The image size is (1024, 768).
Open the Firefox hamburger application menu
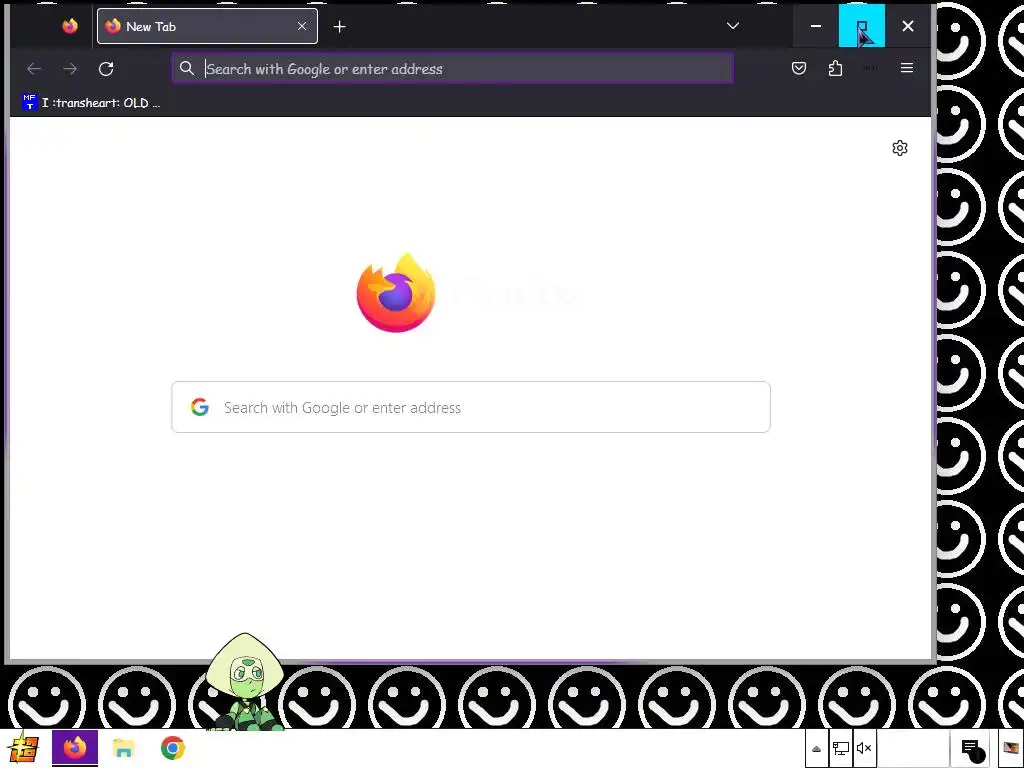pos(906,68)
